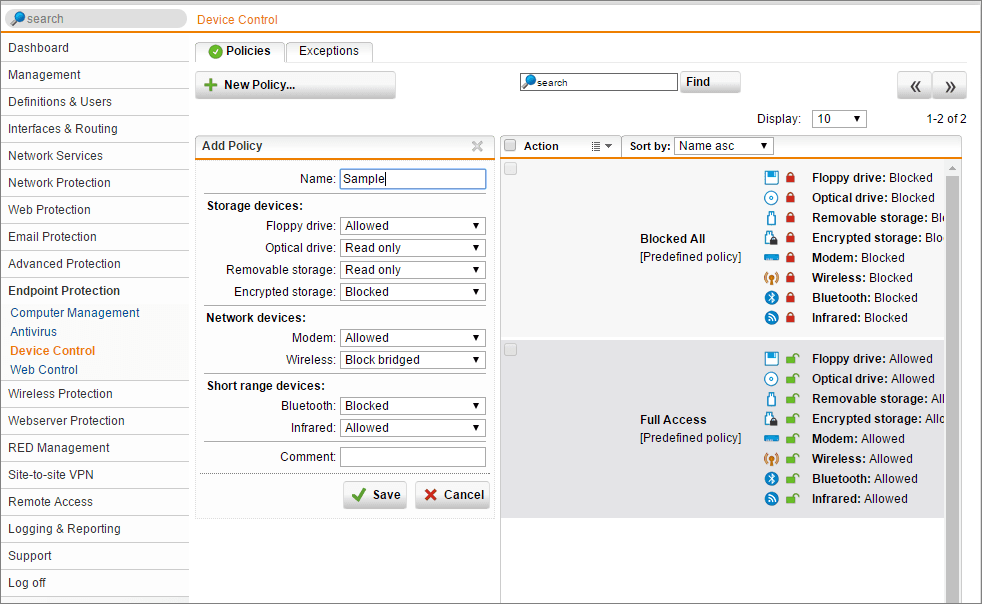
Task: Check the Full Access policy checkbox
Action: 510,350
